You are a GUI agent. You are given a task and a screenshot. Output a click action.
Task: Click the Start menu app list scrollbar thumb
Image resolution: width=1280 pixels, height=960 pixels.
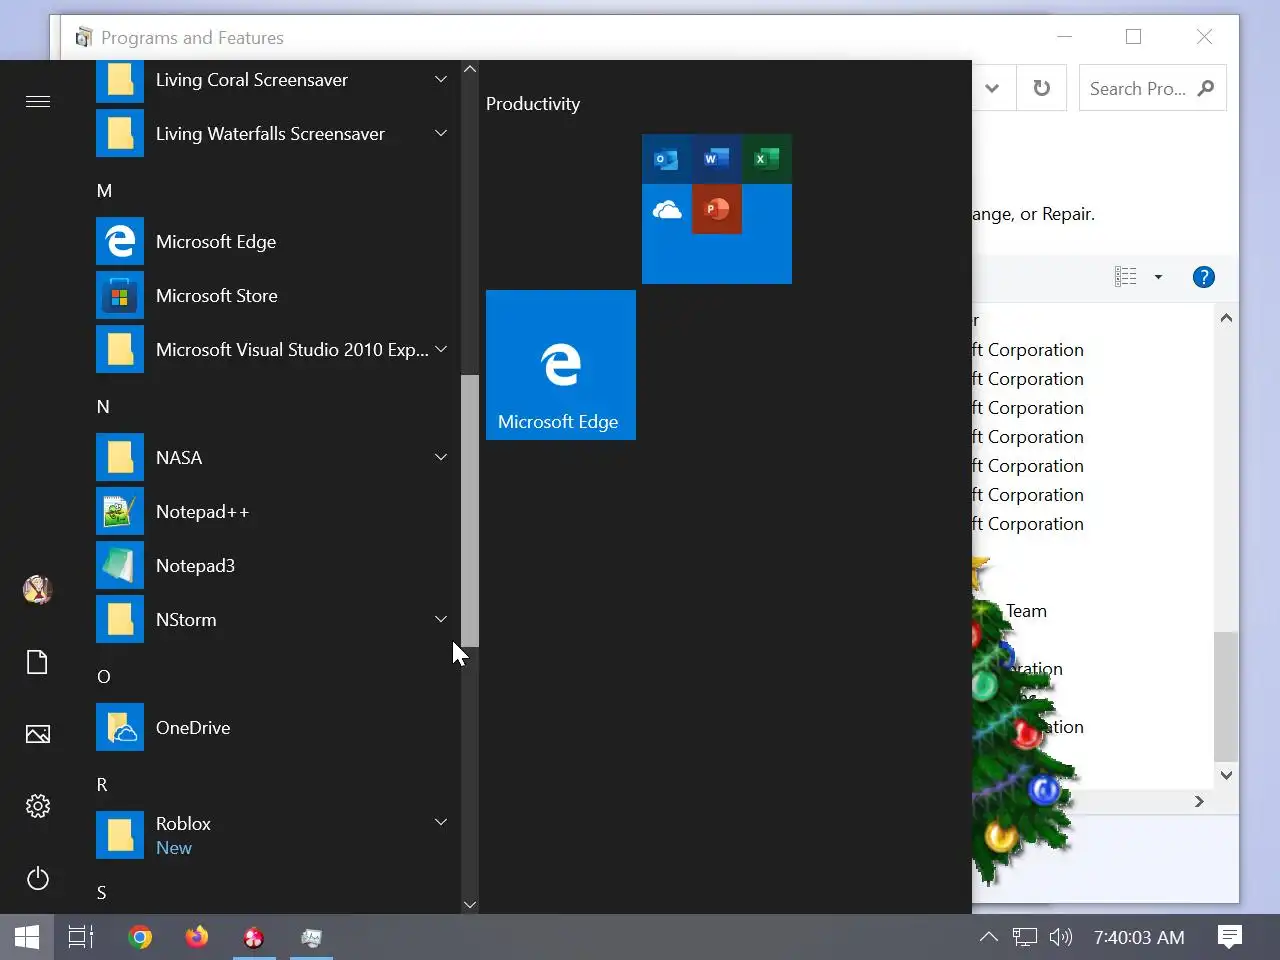pyautogui.click(x=470, y=511)
